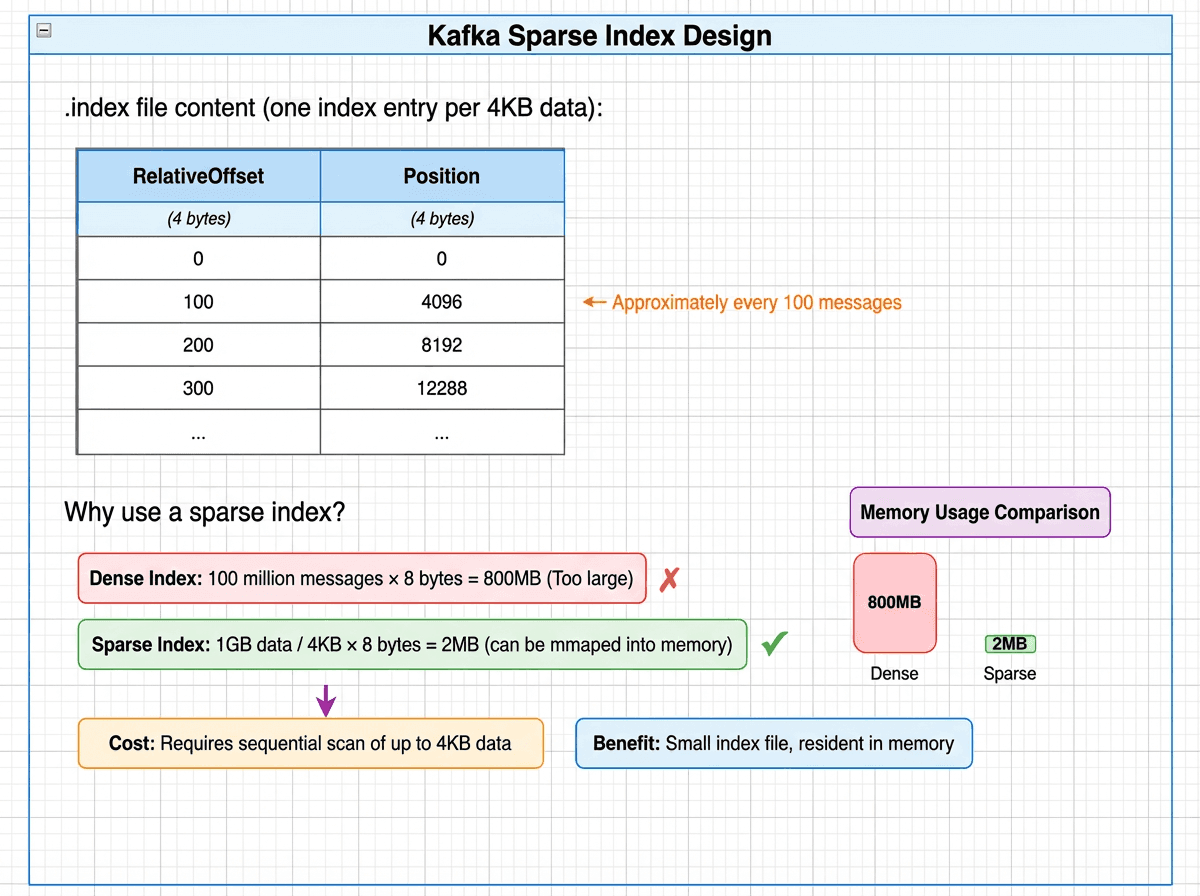Click the Position column header
The height and width of the screenshot is (896, 1200).
pyautogui.click(x=442, y=175)
